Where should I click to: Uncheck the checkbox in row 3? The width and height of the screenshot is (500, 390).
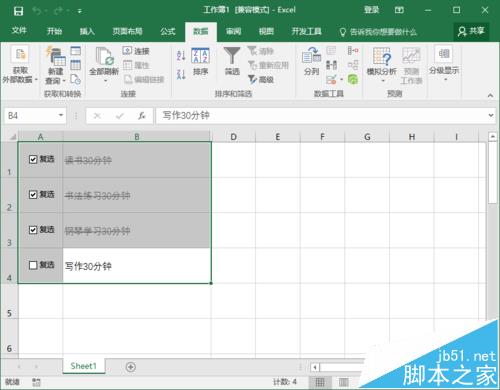(x=33, y=230)
